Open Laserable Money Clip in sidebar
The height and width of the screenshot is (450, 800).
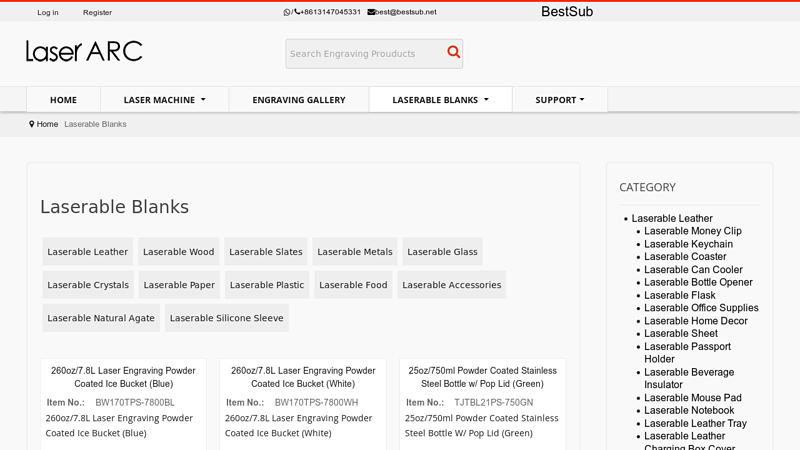tap(692, 231)
